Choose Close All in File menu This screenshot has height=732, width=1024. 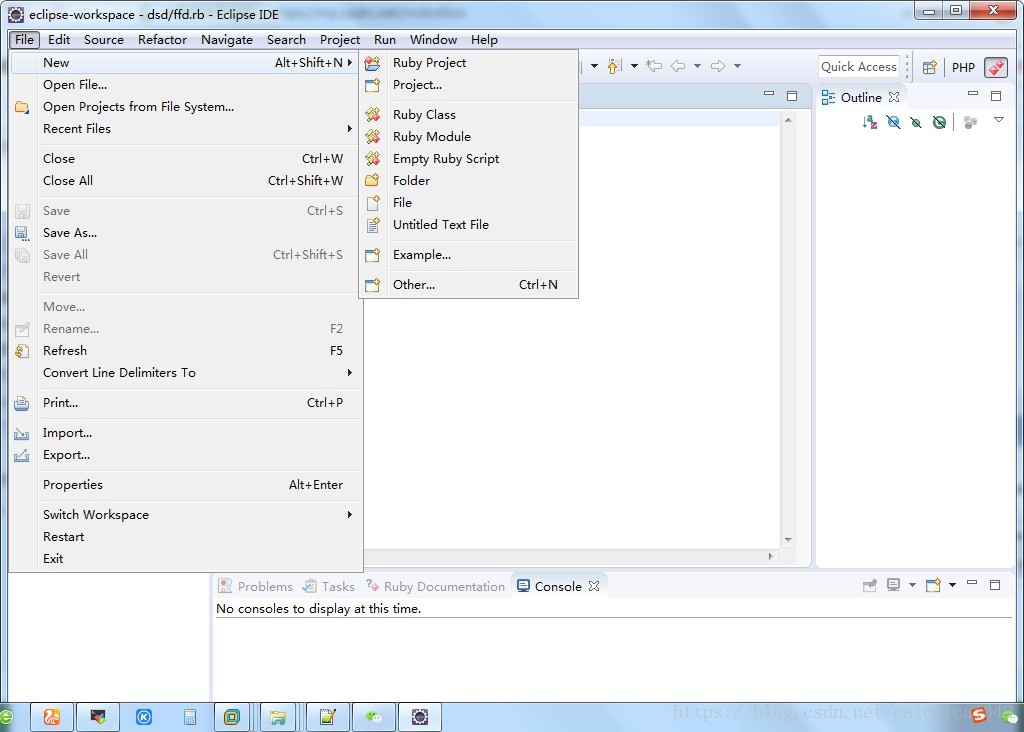click(x=187, y=181)
